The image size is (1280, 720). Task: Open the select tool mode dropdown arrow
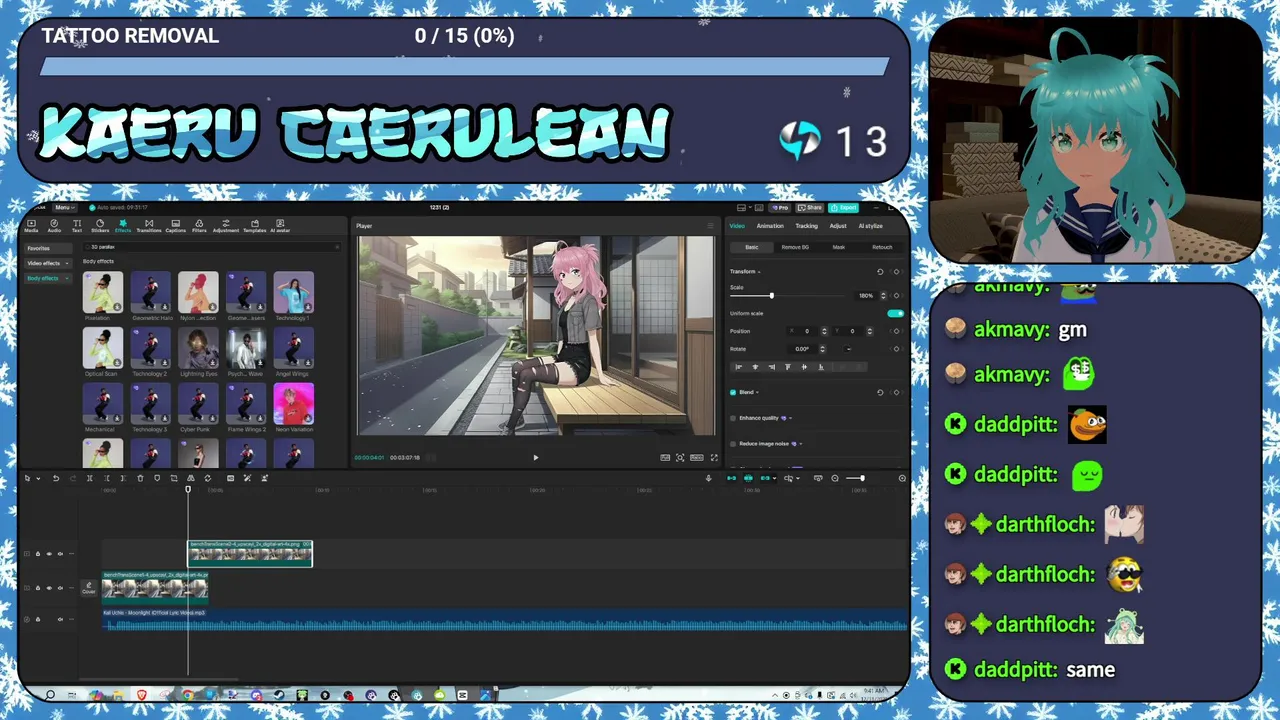pyautogui.click(x=38, y=478)
